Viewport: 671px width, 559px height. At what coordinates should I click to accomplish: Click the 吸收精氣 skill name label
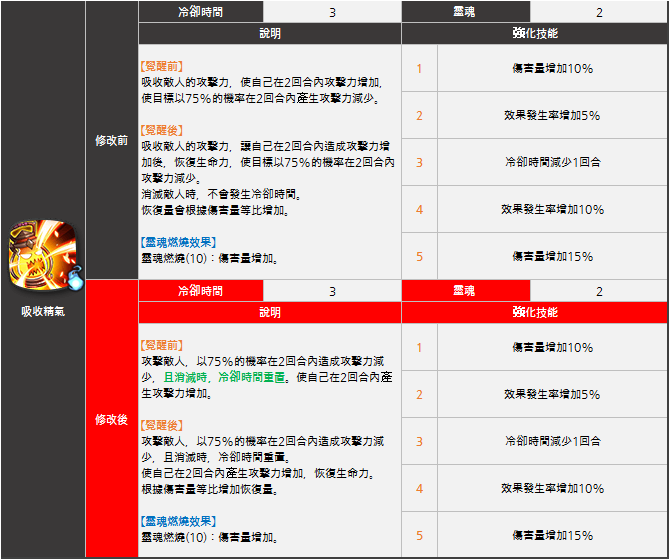point(43,311)
